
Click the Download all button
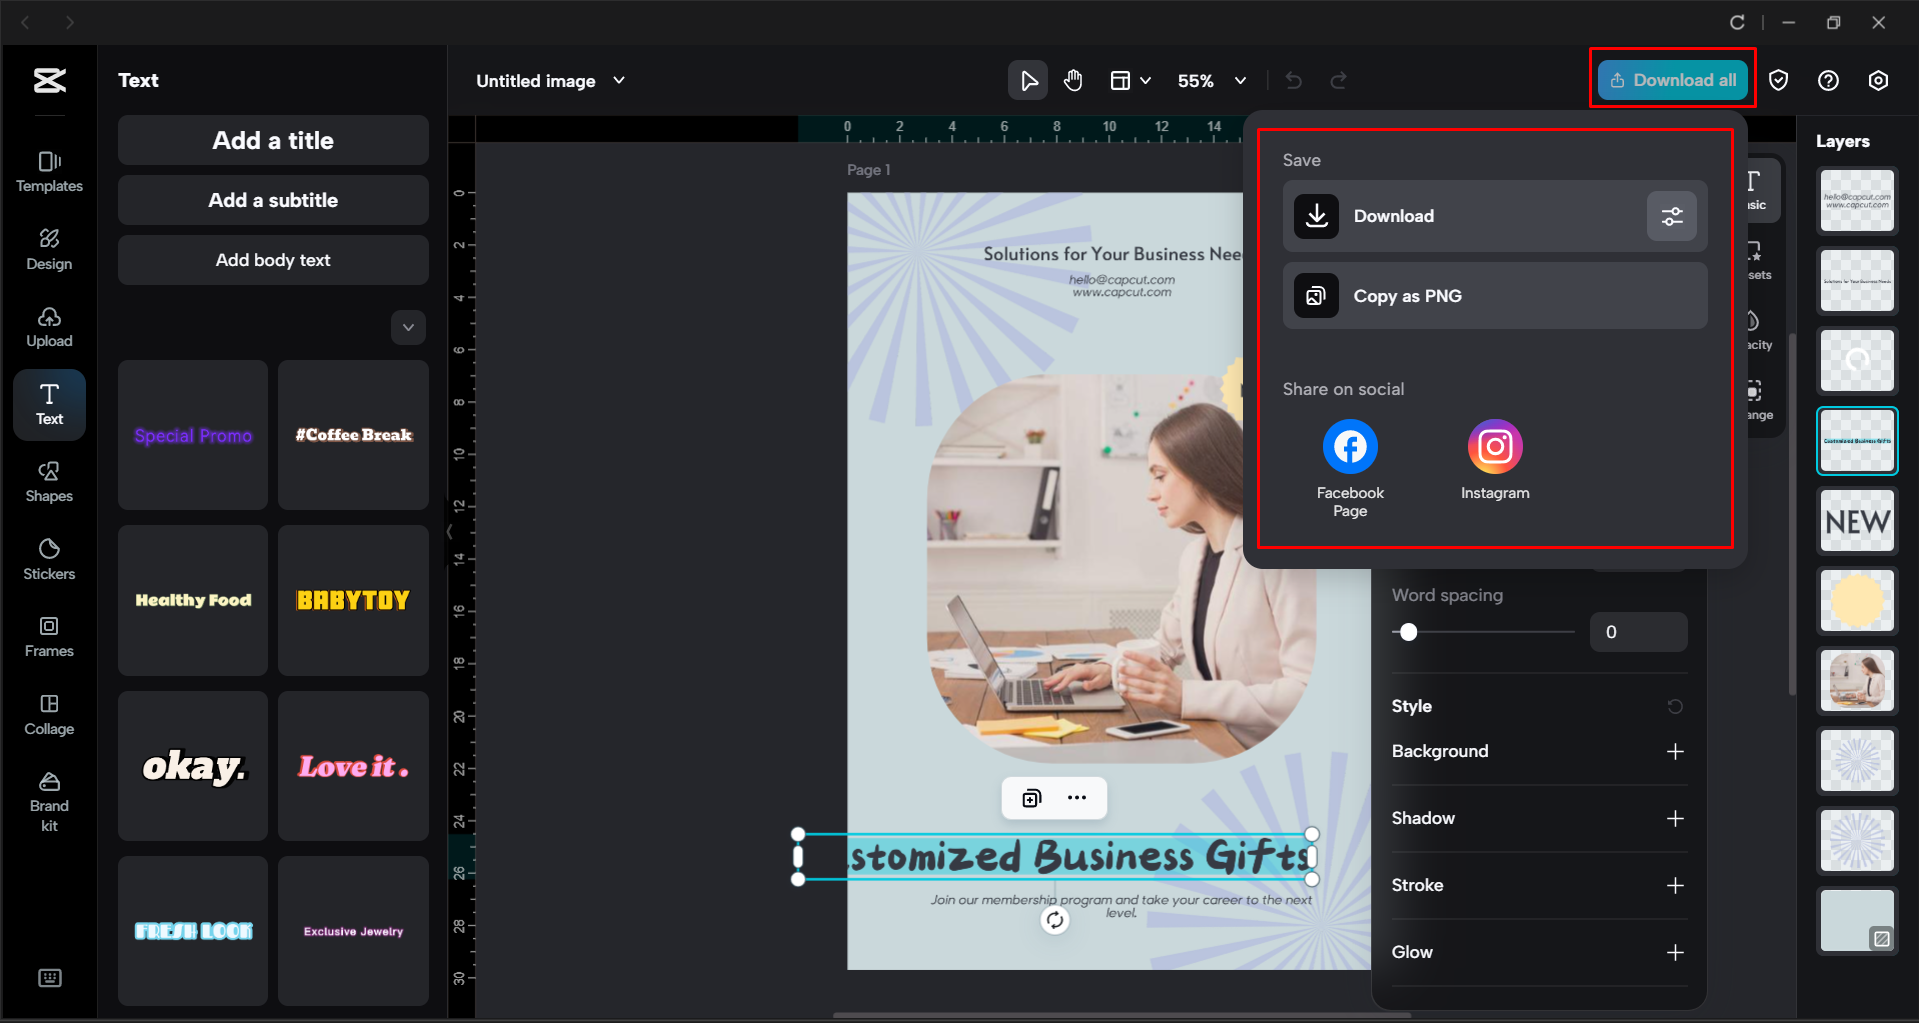point(1671,79)
